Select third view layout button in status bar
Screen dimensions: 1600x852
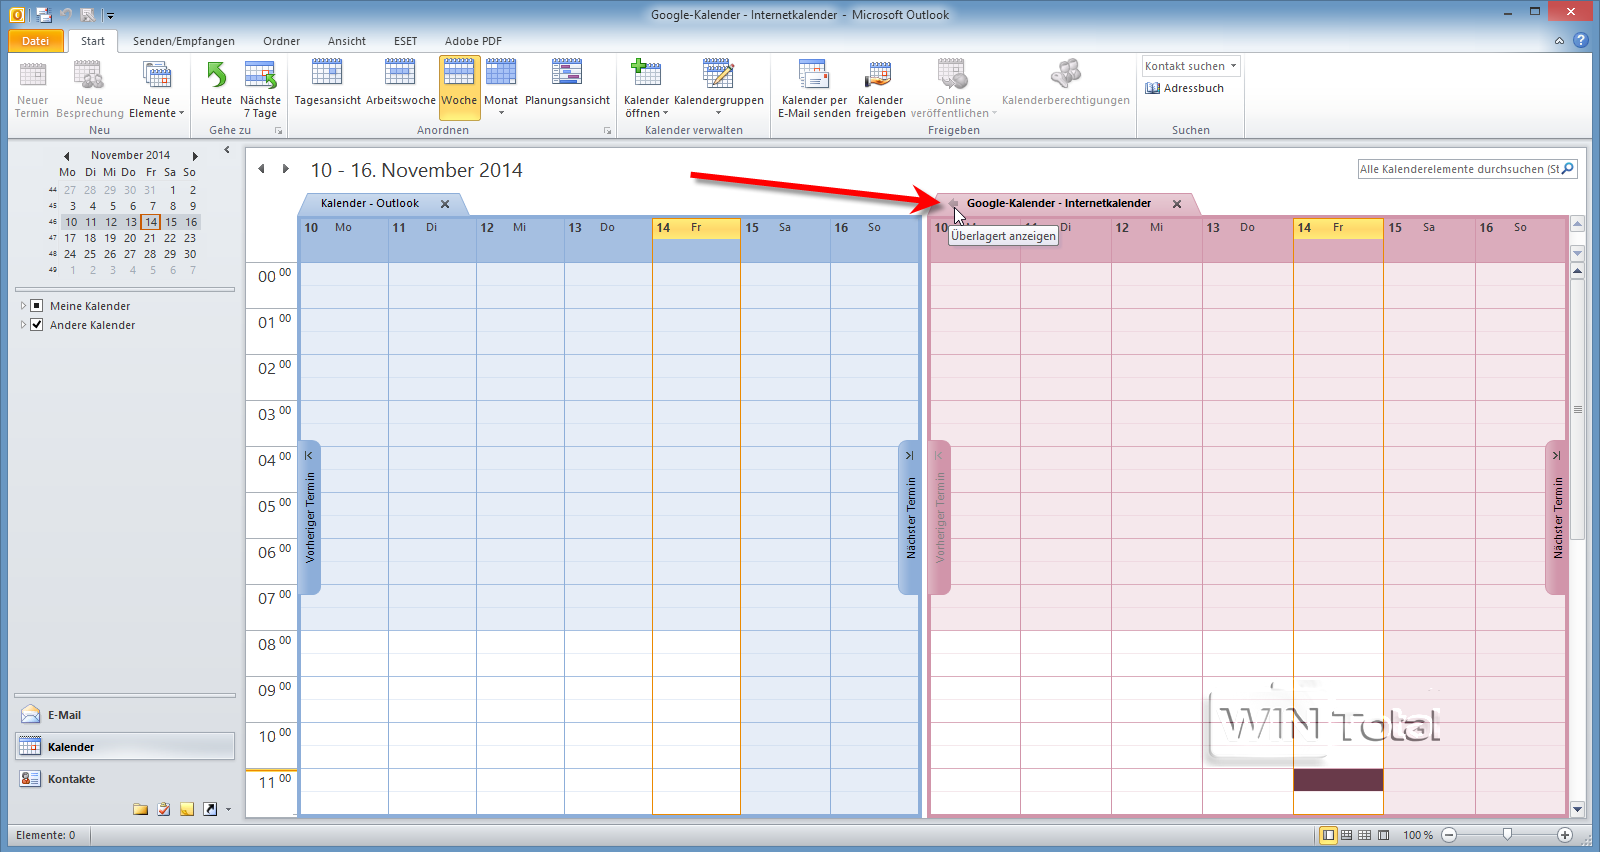(1364, 835)
